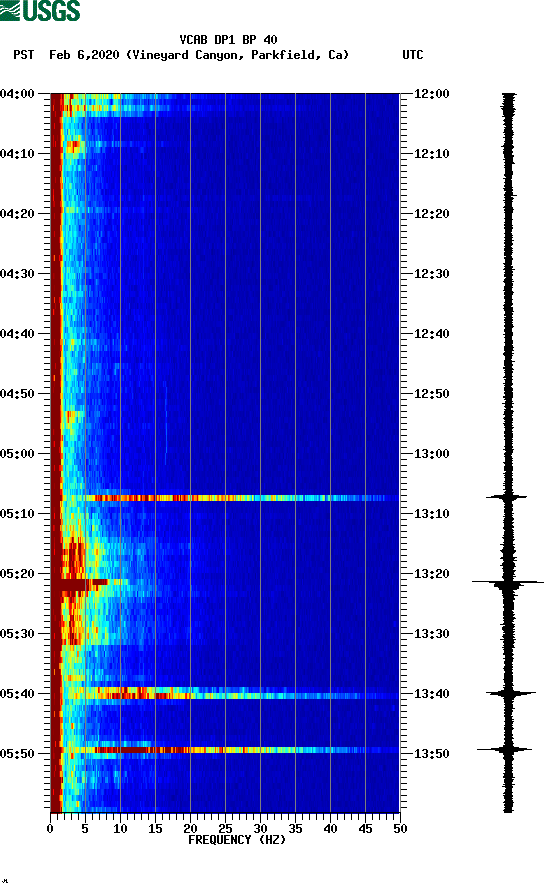This screenshot has width=552, height=892.
Task: Click the date text 'Feb 6,2020'
Action: point(84,55)
